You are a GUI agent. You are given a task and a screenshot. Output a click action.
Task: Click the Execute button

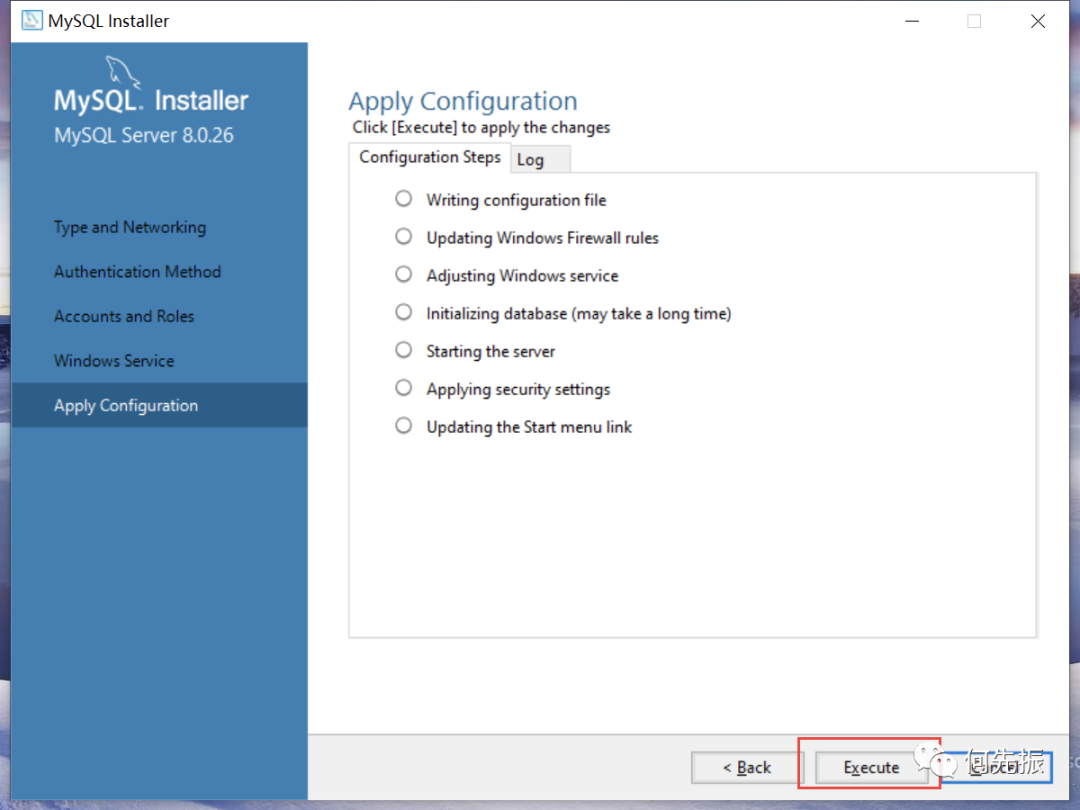[871, 767]
